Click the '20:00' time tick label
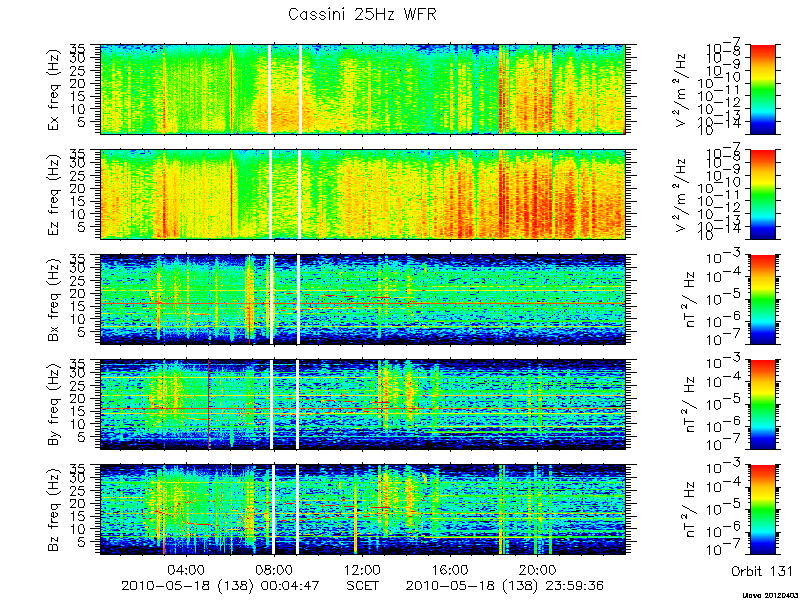This screenshot has height=600, width=800. (x=538, y=569)
